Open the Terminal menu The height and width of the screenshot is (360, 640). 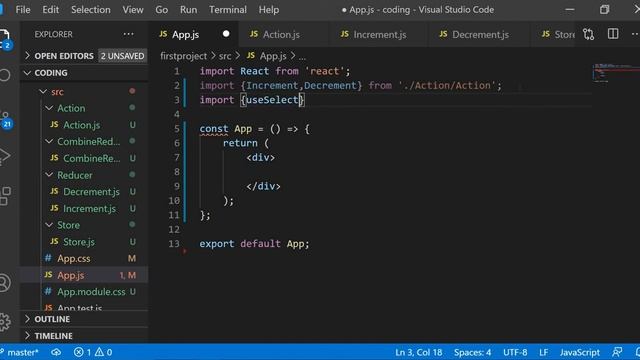point(228,9)
